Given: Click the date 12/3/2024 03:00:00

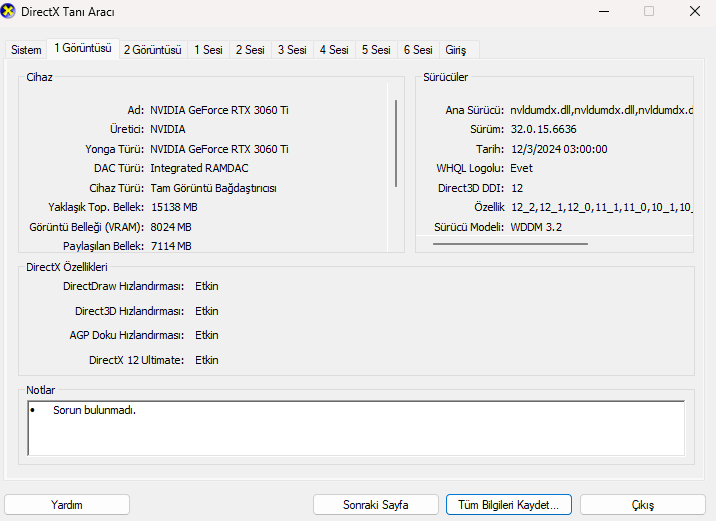Looking at the screenshot, I should 559,149.
